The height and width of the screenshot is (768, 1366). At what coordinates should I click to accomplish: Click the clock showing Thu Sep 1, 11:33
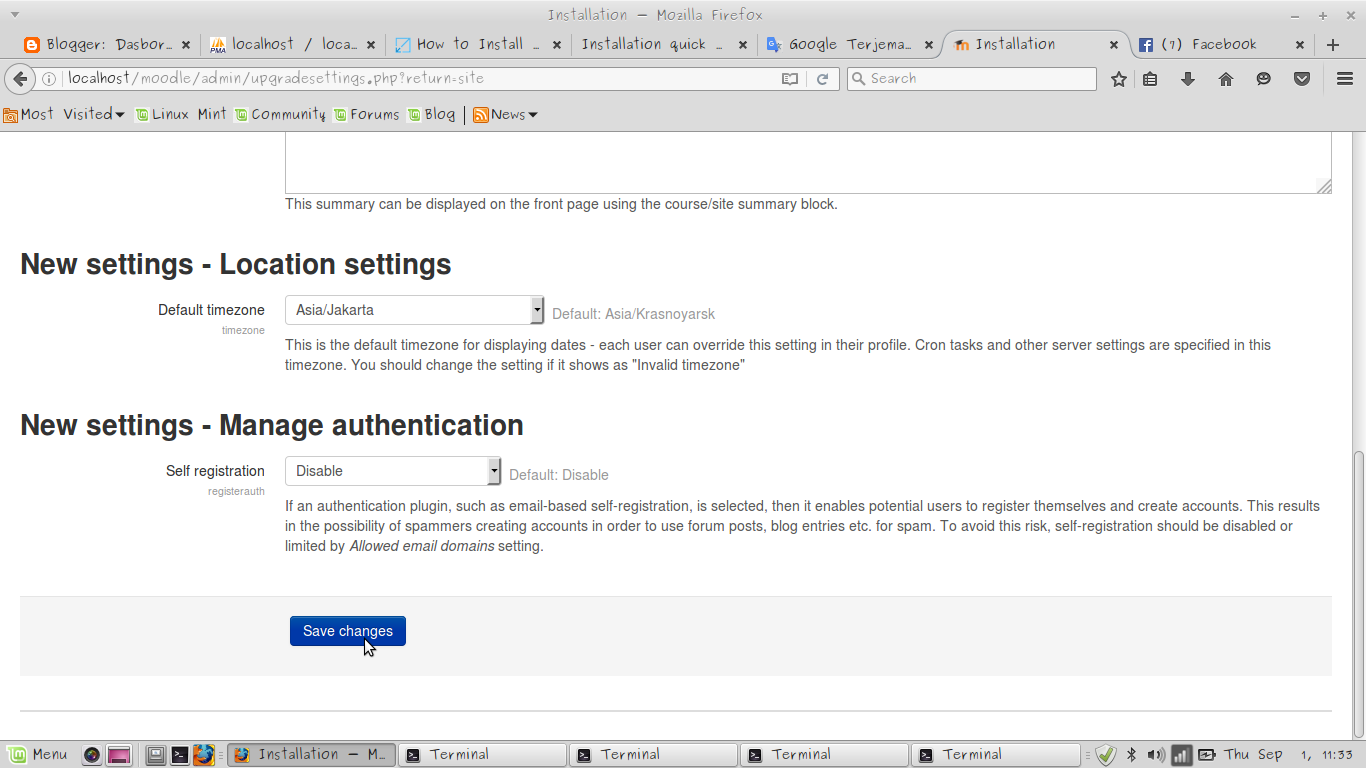click(1289, 755)
